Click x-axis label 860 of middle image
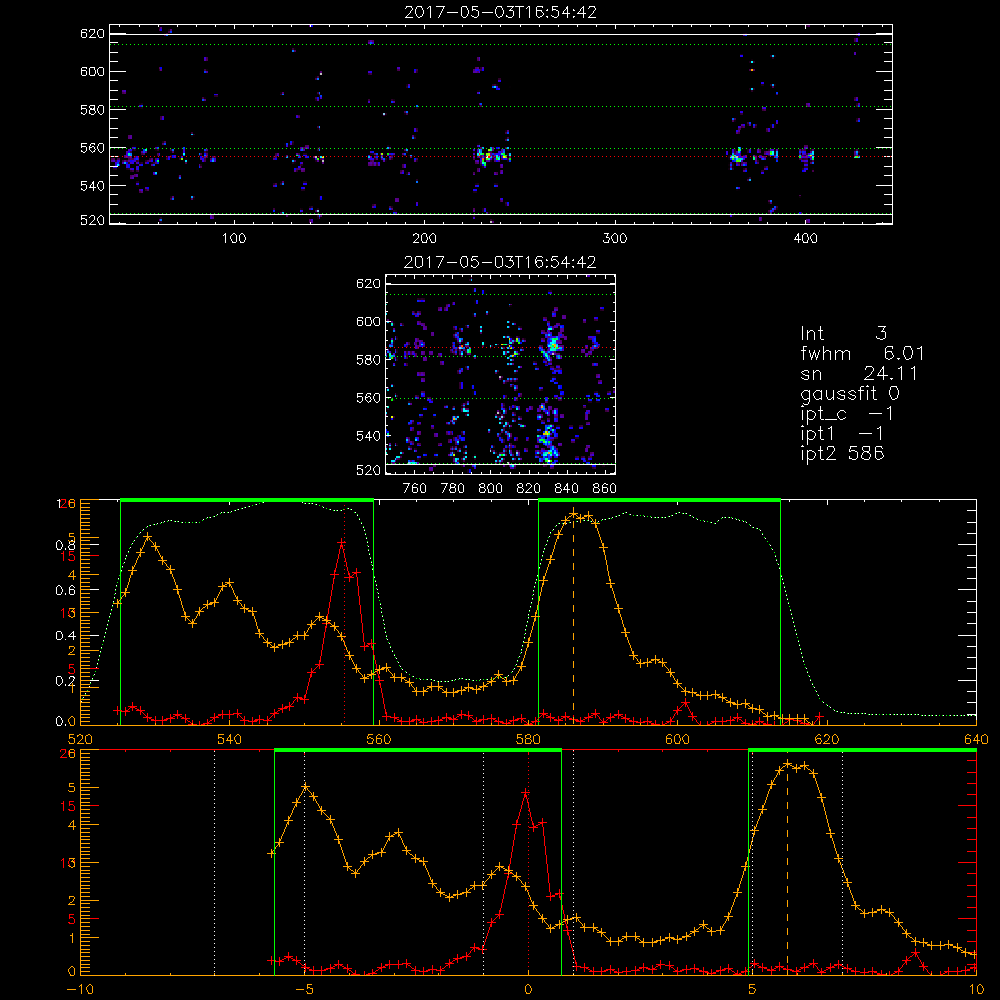The width and height of the screenshot is (1000, 1000). tap(605, 489)
